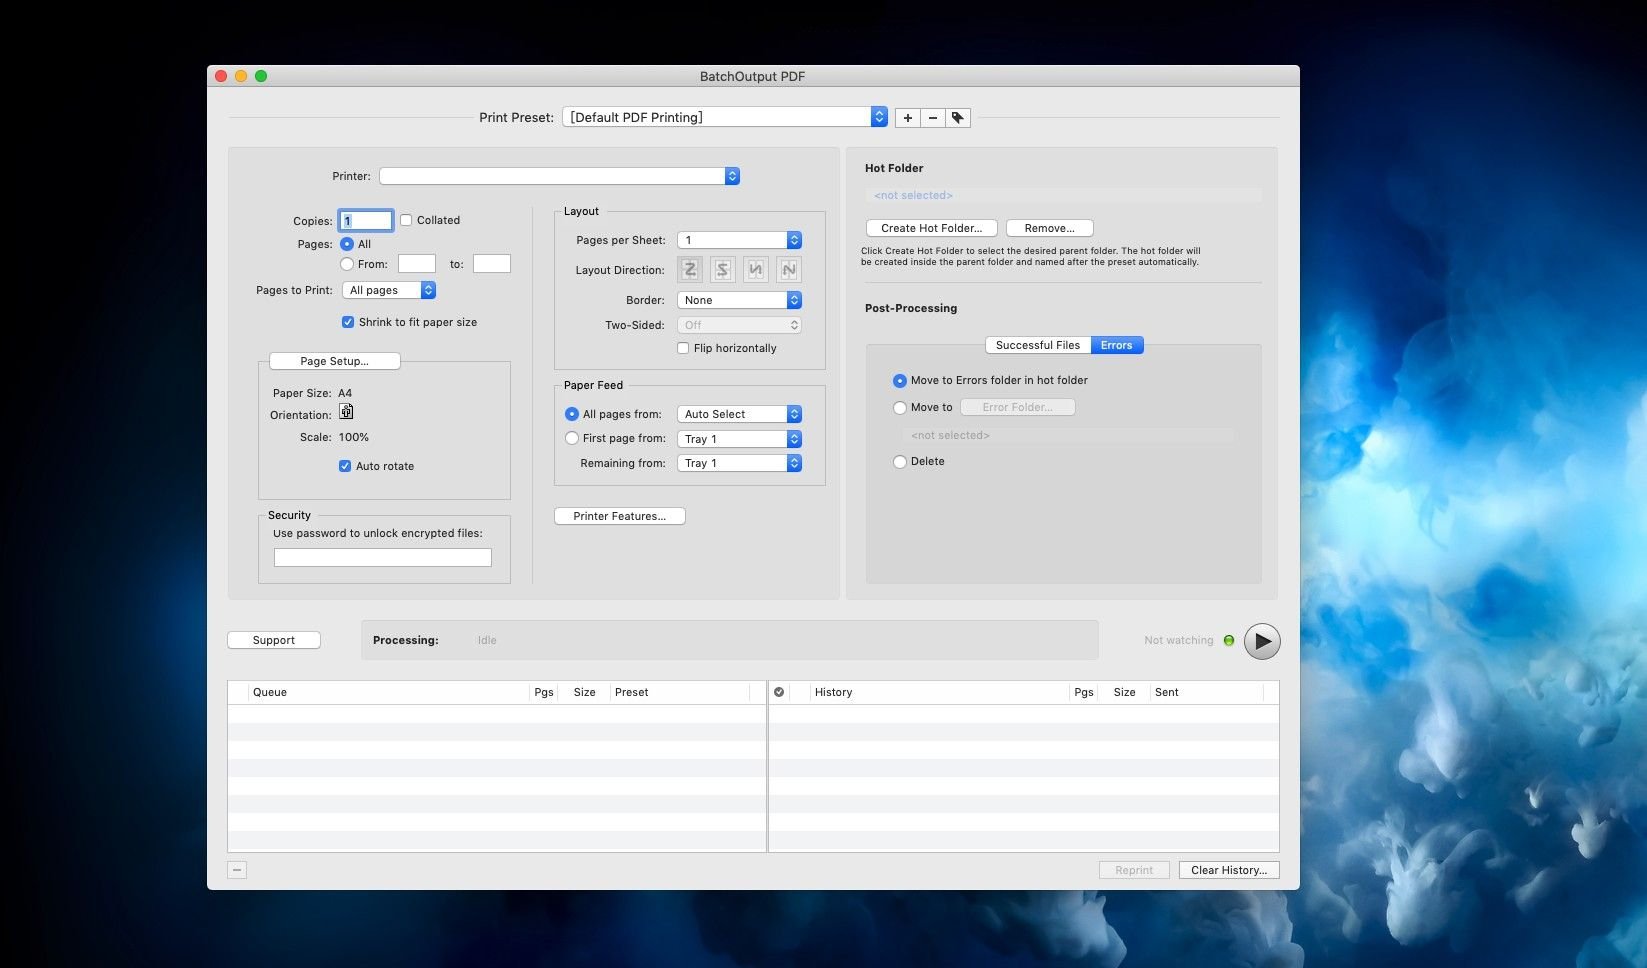Enable Flip horizontally checkbox
Screen dimensions: 1647x968
pyautogui.click(x=683, y=348)
